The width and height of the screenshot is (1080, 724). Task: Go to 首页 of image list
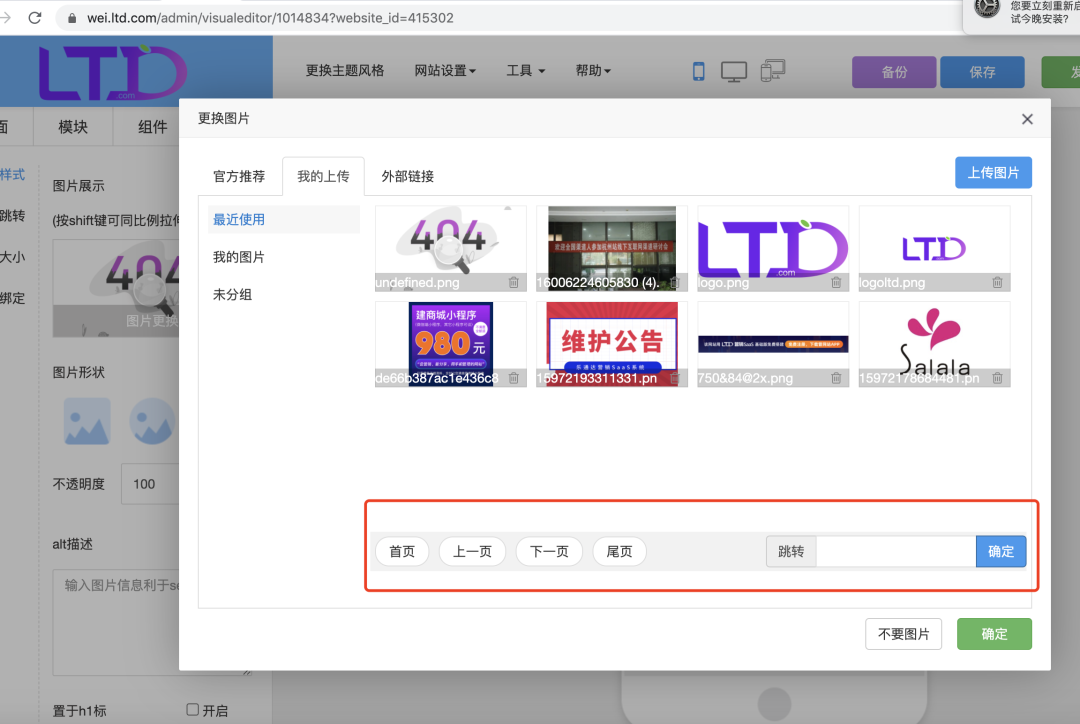402,551
